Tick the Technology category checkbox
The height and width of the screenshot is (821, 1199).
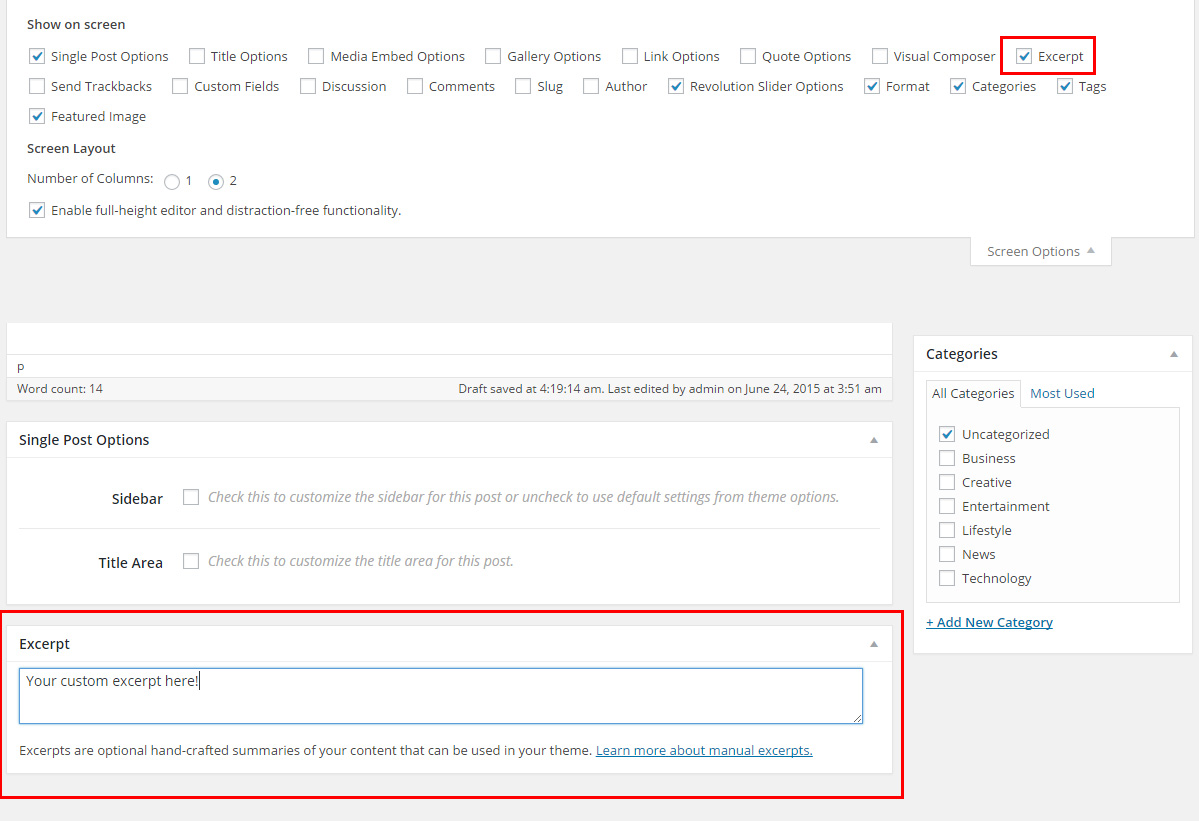point(947,579)
